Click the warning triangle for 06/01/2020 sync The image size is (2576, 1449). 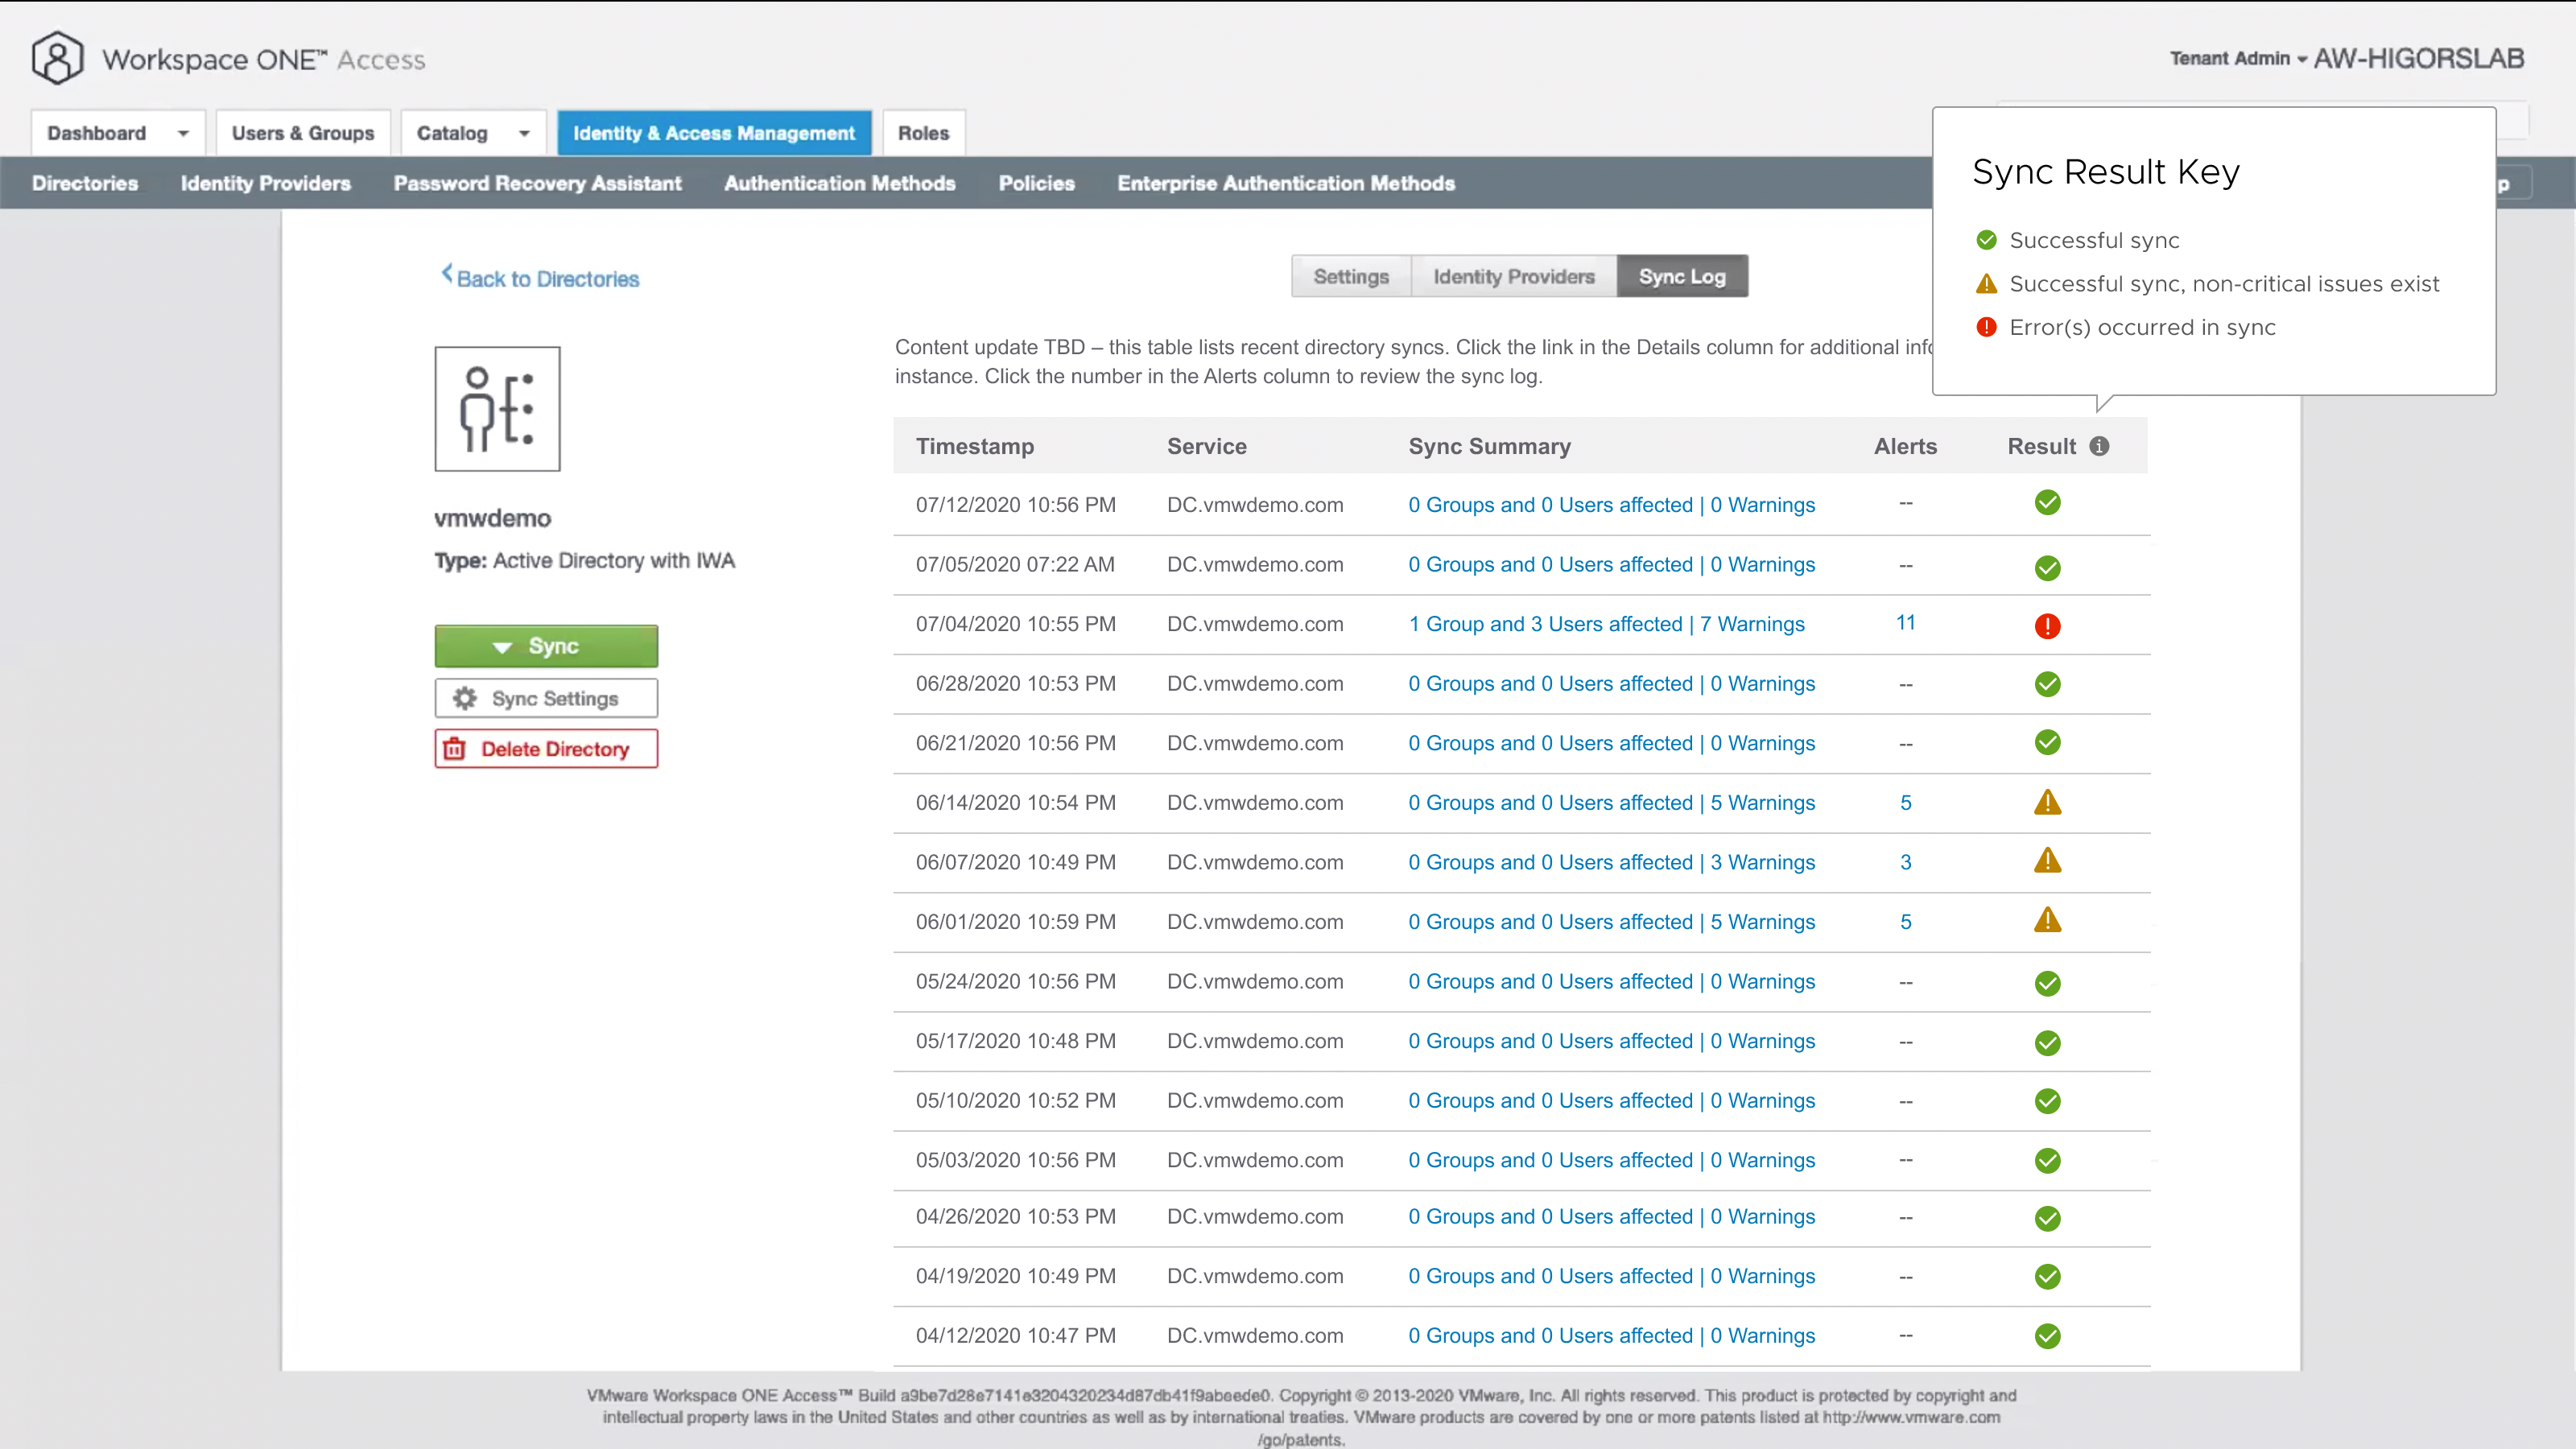coord(2047,920)
